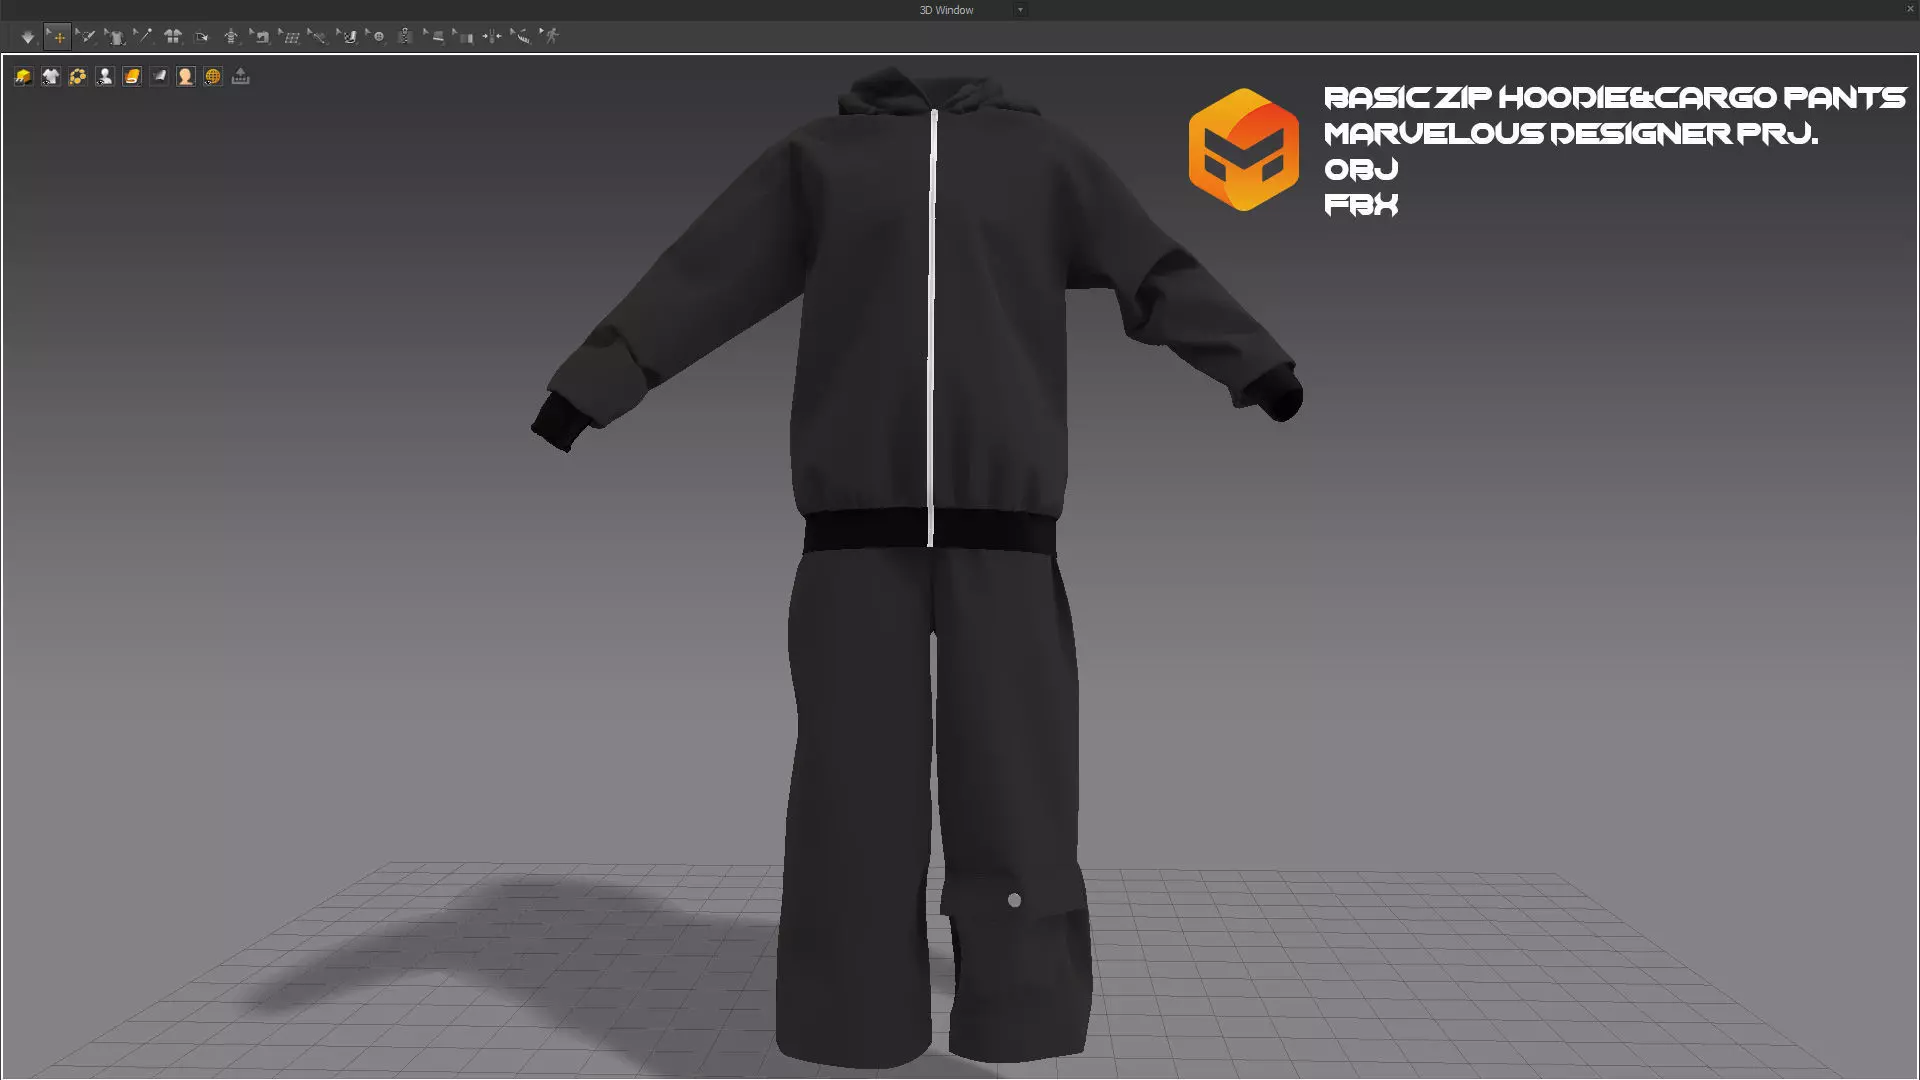Click the walking avatar motion icon
Screen dimensions: 1920x1080
[550, 36]
